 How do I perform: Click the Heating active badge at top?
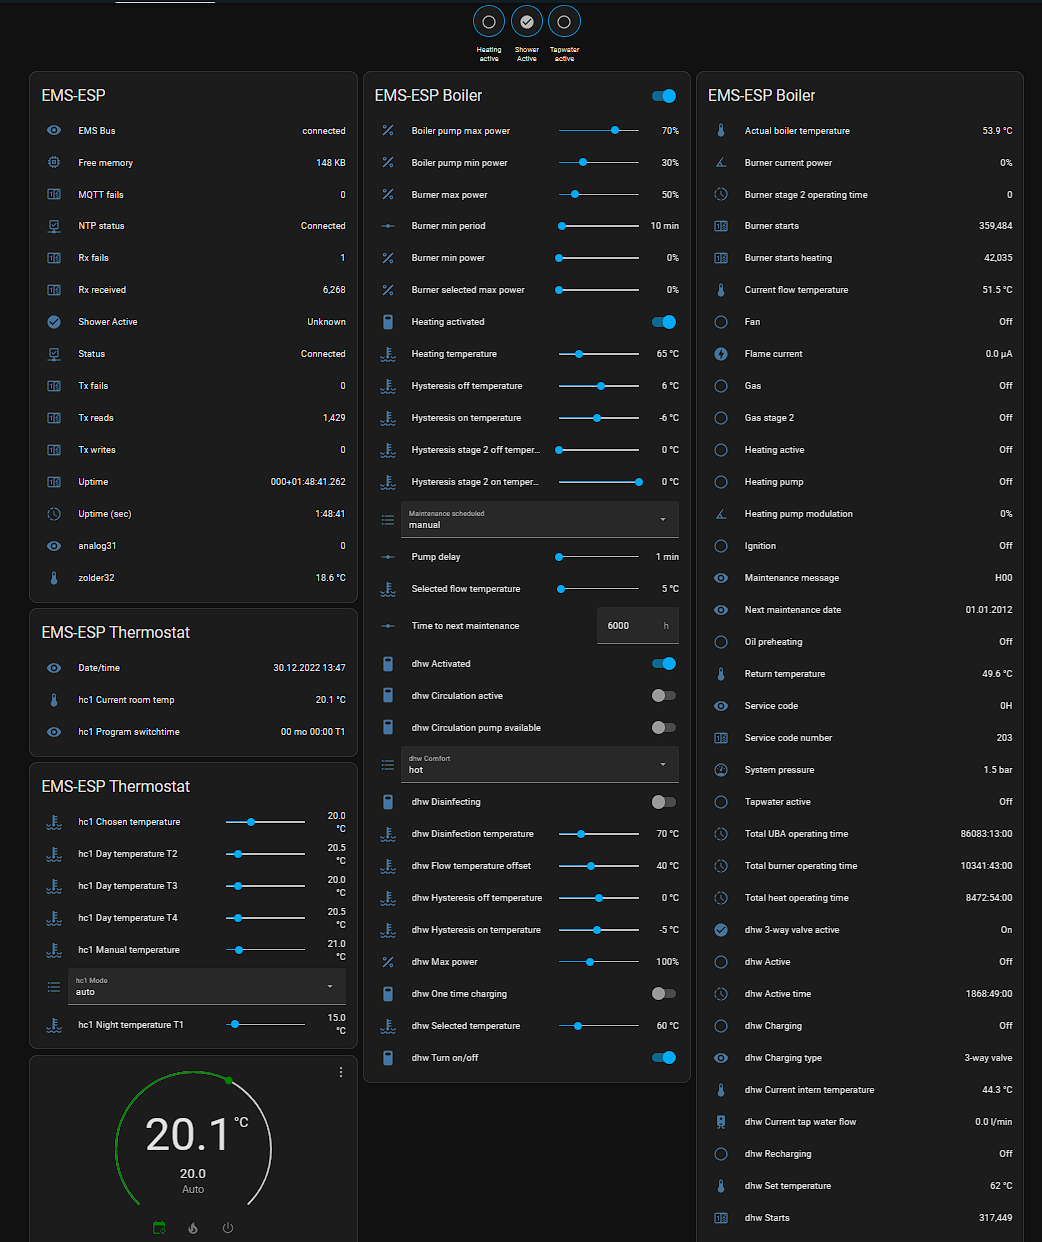point(489,22)
